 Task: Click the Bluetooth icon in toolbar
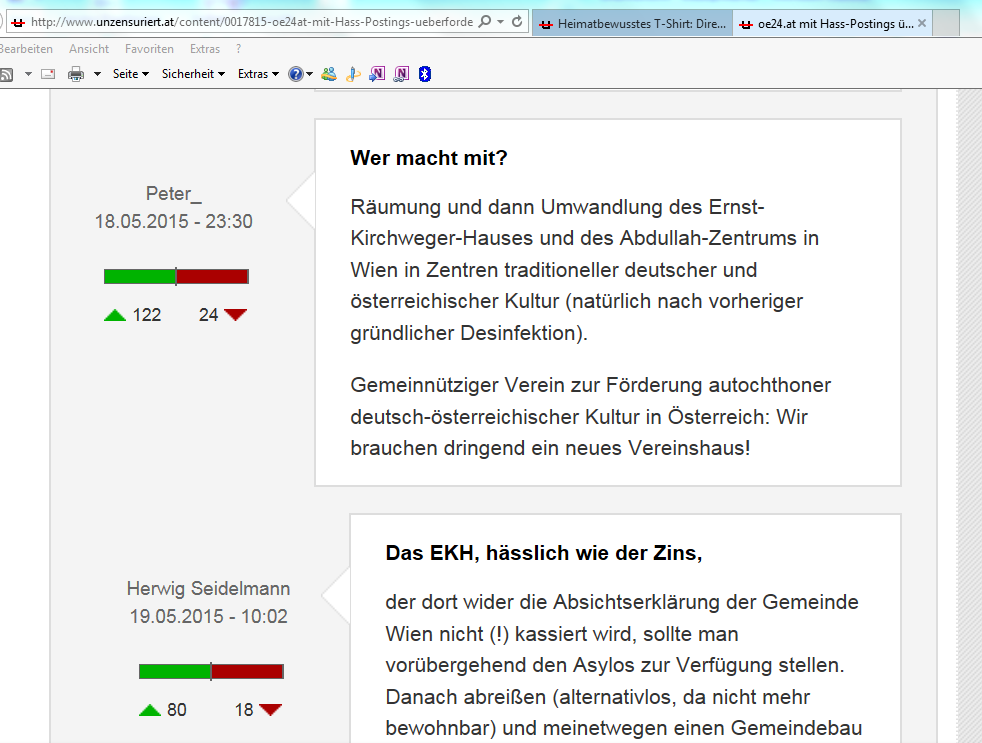tap(424, 74)
